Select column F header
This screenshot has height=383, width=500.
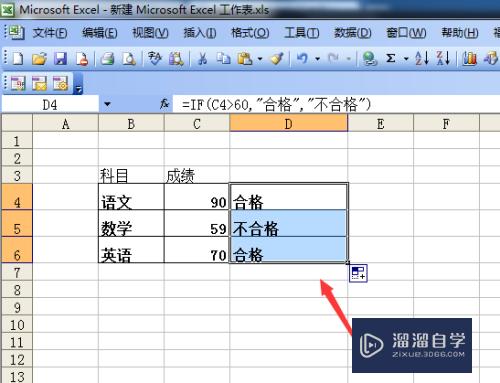(x=446, y=124)
